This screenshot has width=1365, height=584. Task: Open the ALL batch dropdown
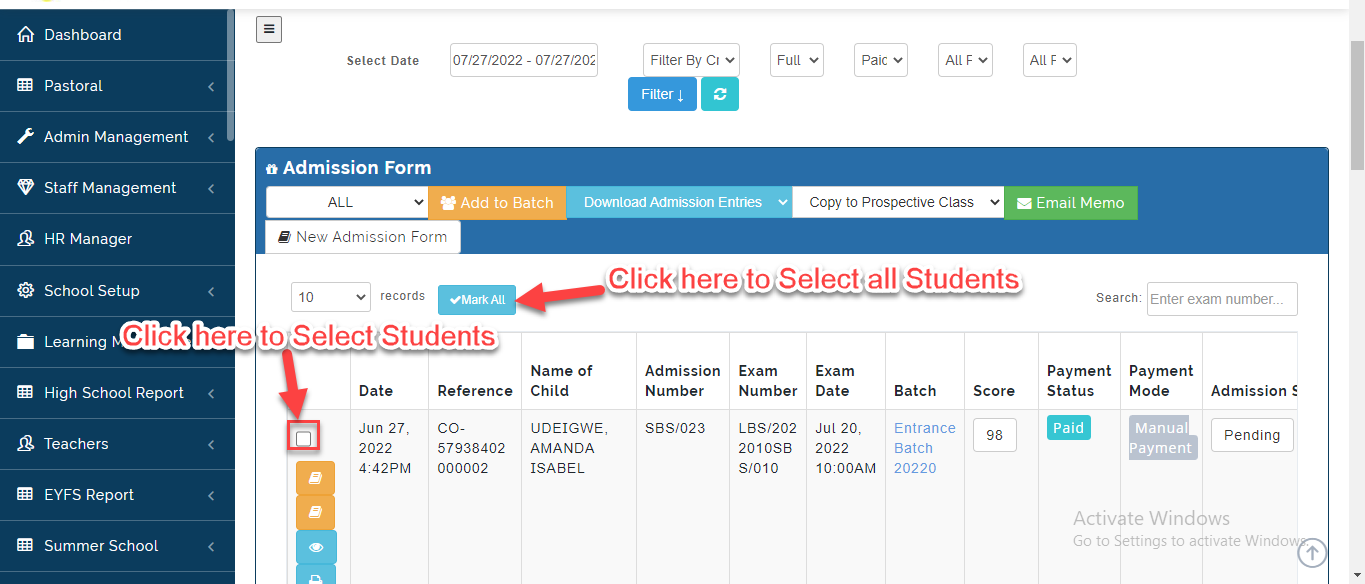347,202
